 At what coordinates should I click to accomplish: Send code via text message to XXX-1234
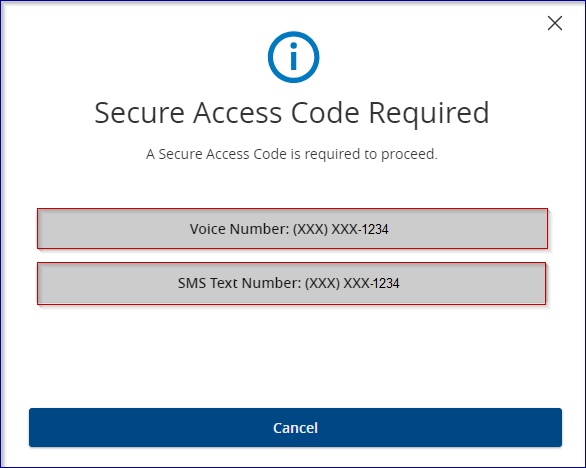(x=292, y=283)
